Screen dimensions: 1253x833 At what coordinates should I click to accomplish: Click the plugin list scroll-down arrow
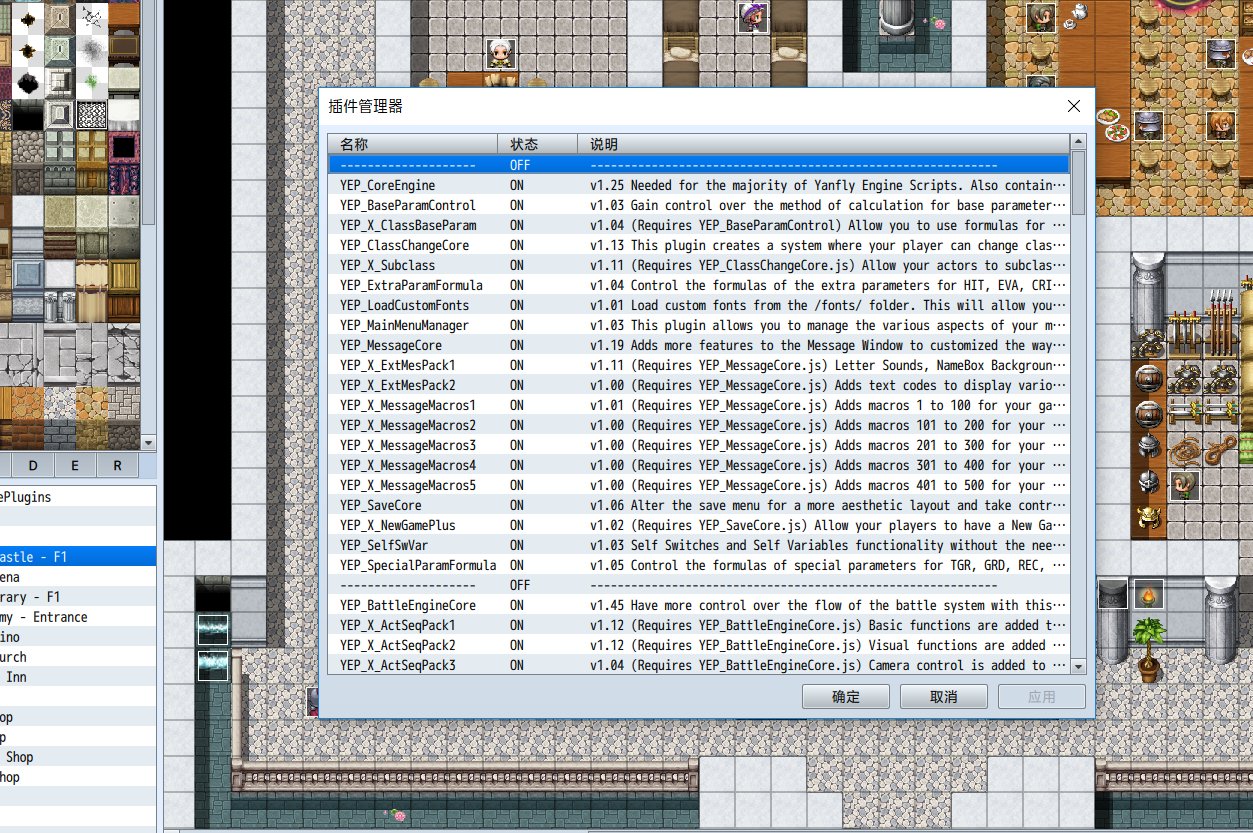tap(1078, 666)
